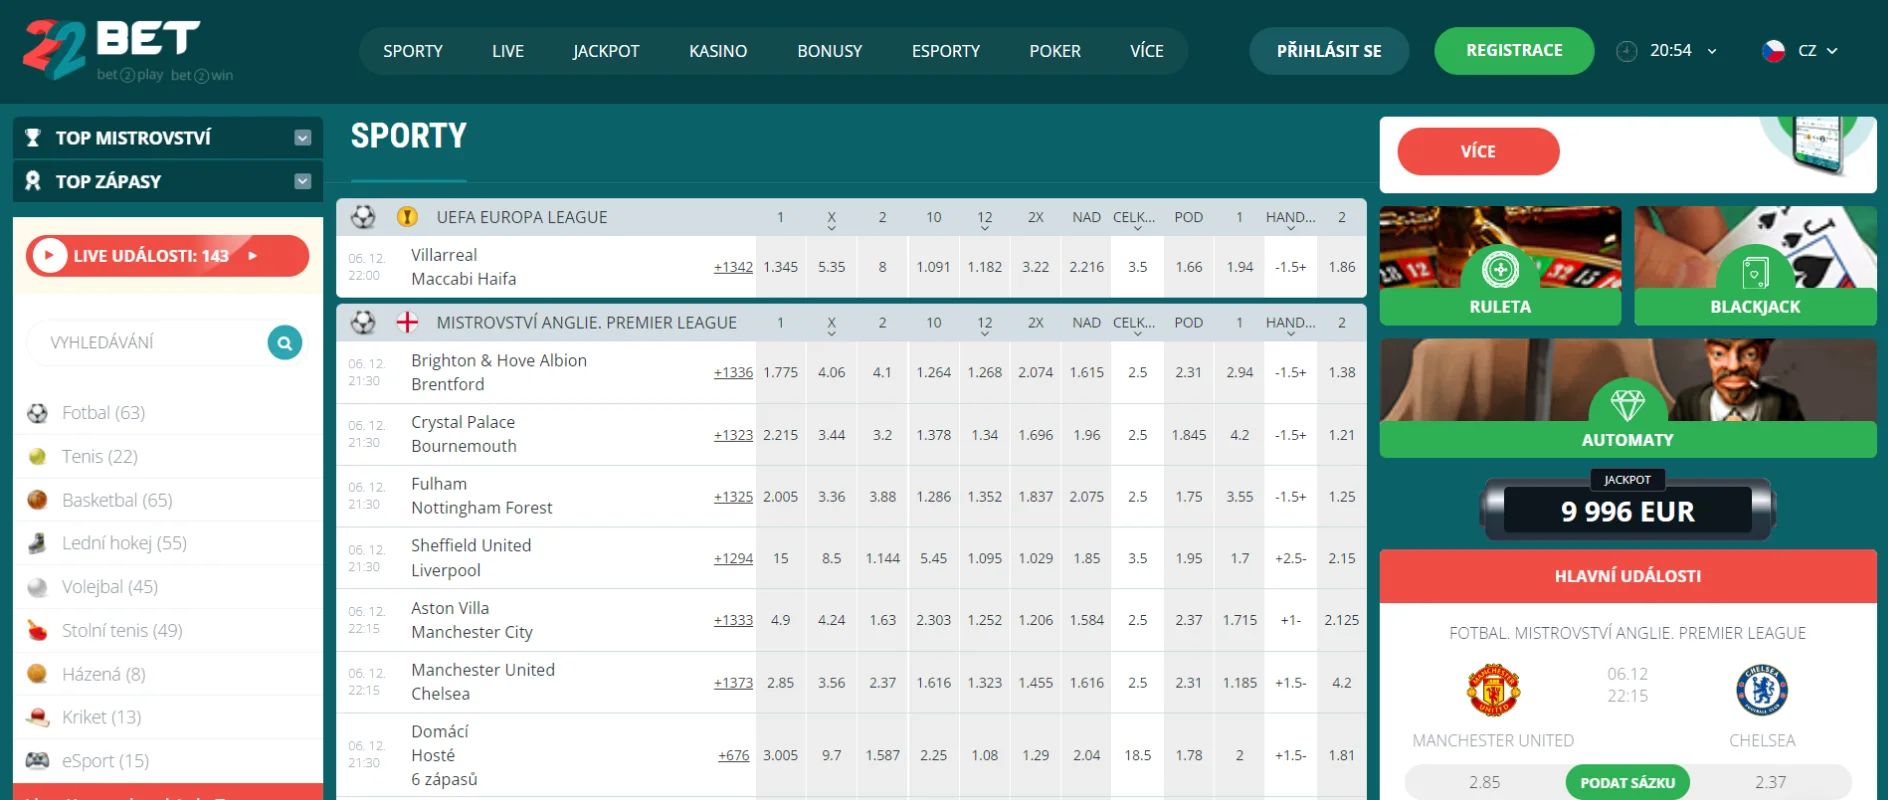Click the soccer ball icon in Europa League header
This screenshot has width=1888, height=800.
tap(363, 217)
